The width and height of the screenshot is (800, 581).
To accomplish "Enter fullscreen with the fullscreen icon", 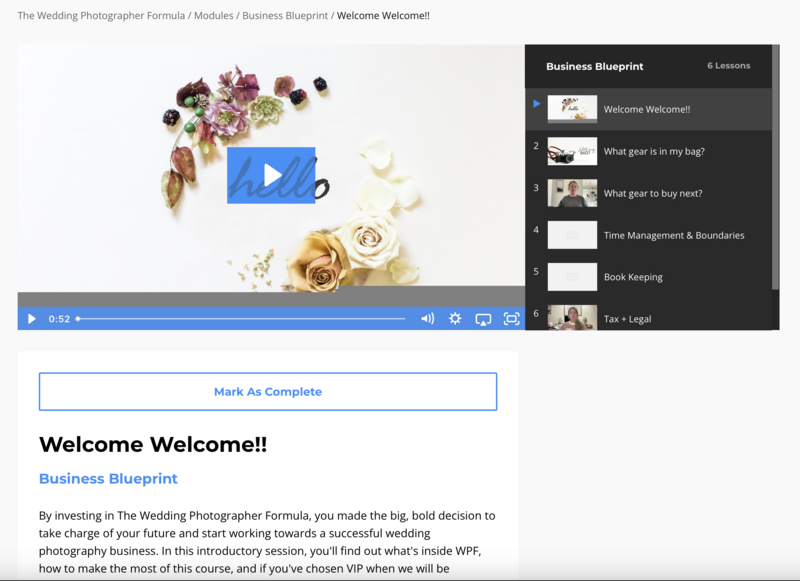I will [511, 319].
